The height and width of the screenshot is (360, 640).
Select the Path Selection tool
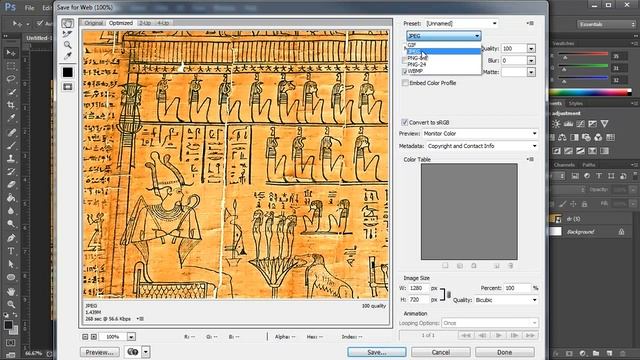pos(11,264)
